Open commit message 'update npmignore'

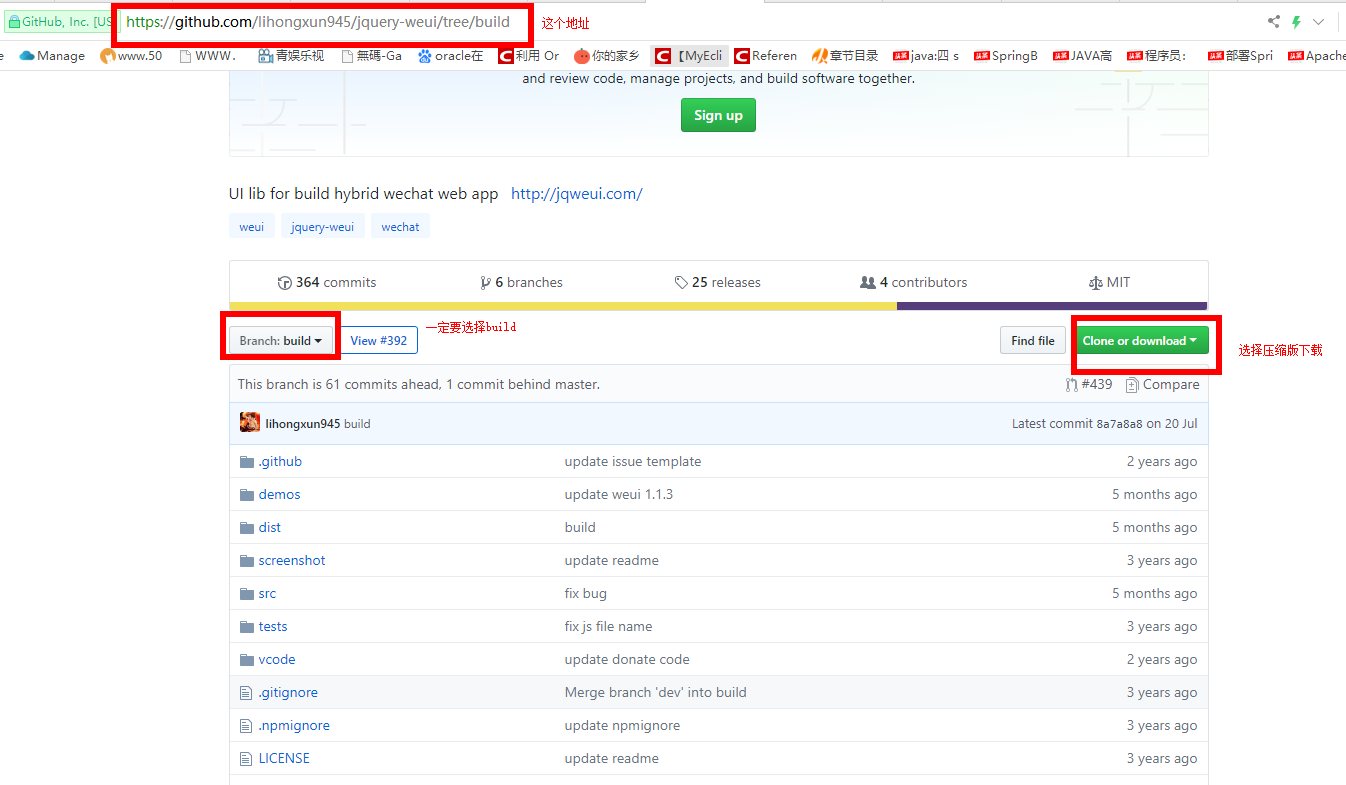point(622,726)
